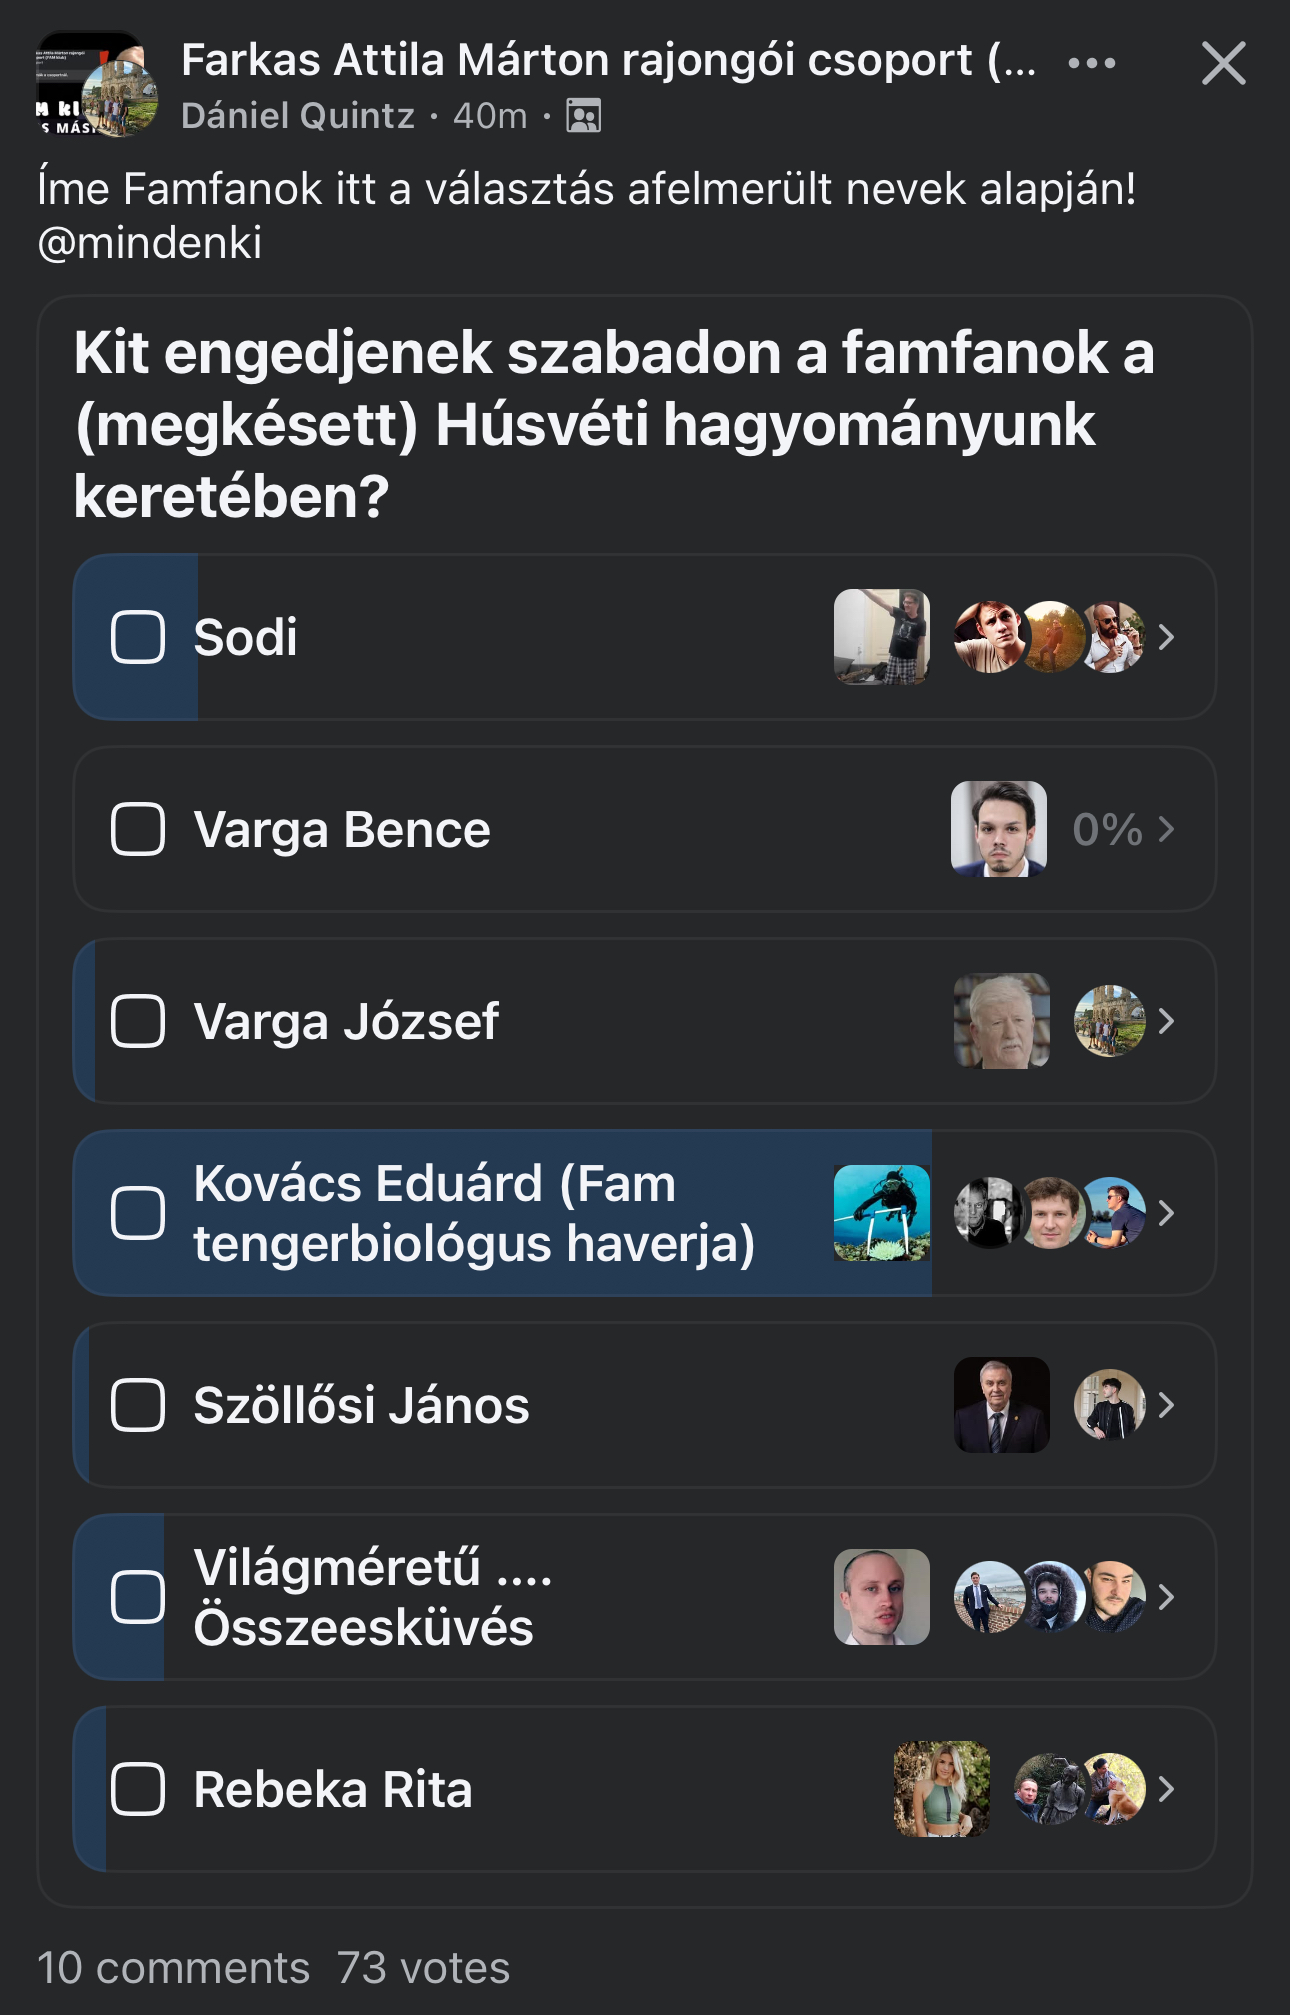Open Dániel Quintz's profile

(297, 116)
